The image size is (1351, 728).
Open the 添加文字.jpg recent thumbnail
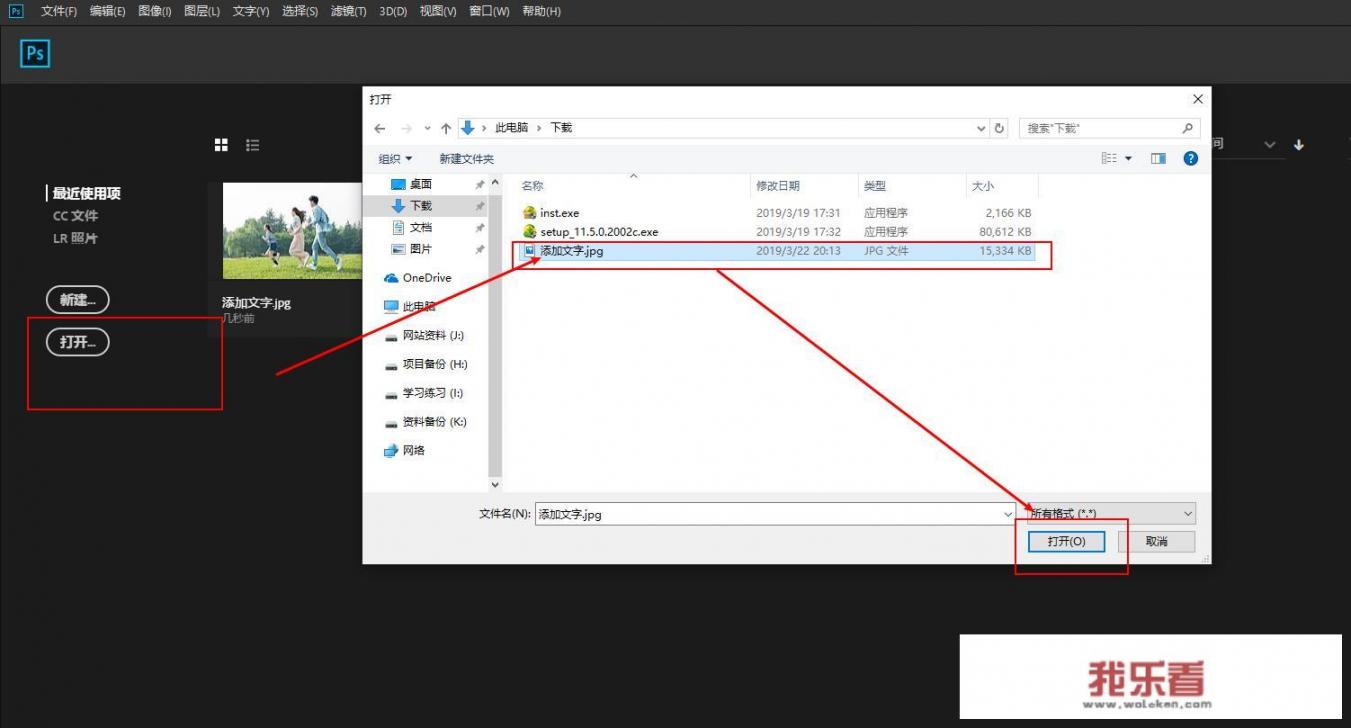pyautogui.click(x=292, y=231)
